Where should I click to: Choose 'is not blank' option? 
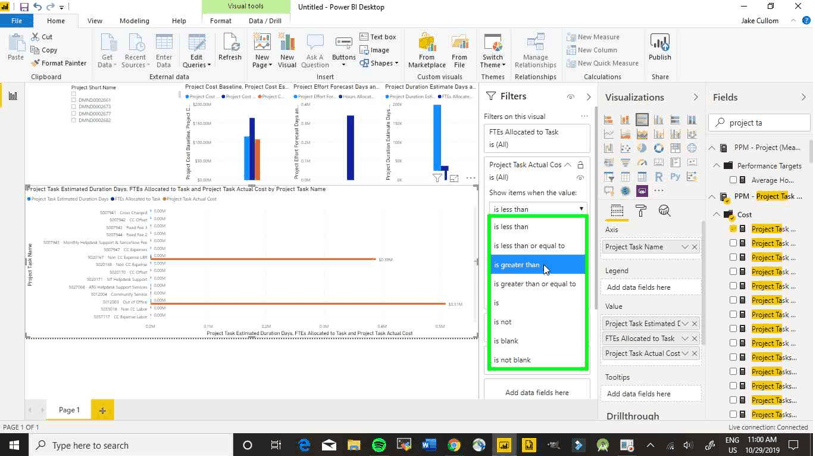(x=538, y=360)
